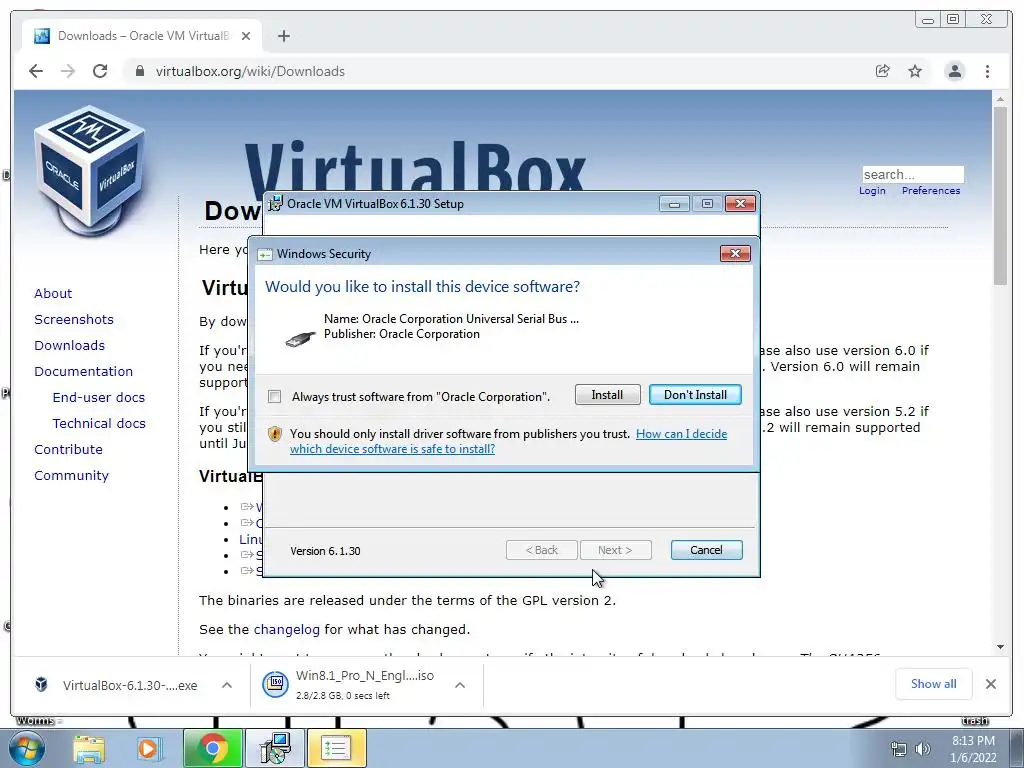Click the page scrollbar thumb

pos(1000,195)
